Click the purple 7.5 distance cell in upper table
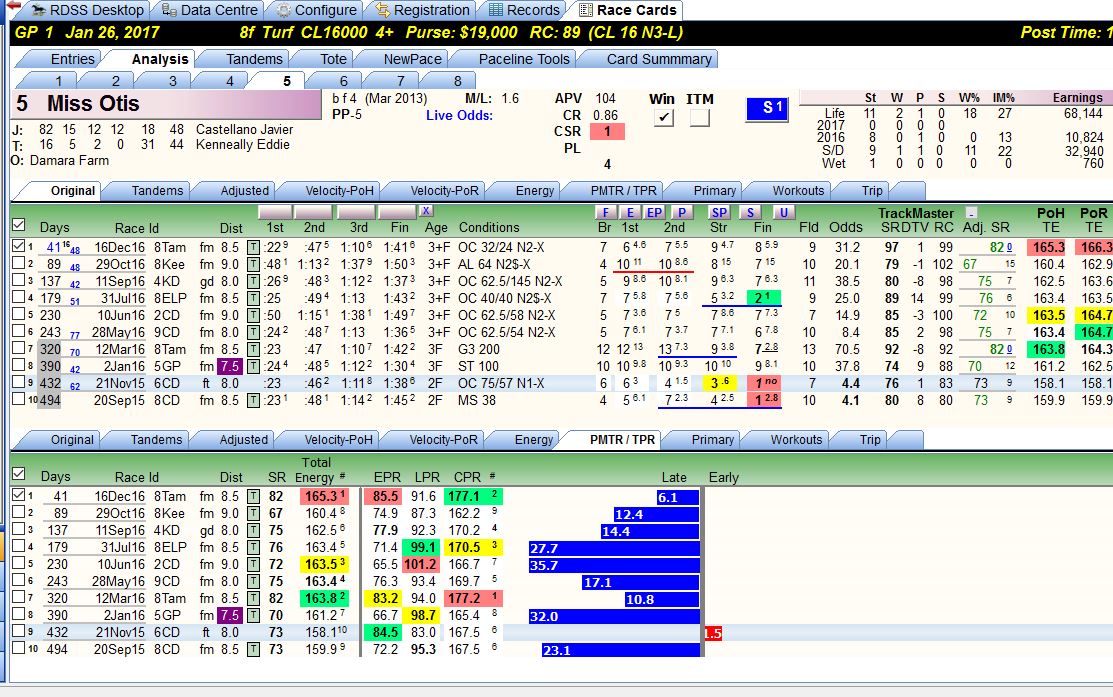 (229, 366)
